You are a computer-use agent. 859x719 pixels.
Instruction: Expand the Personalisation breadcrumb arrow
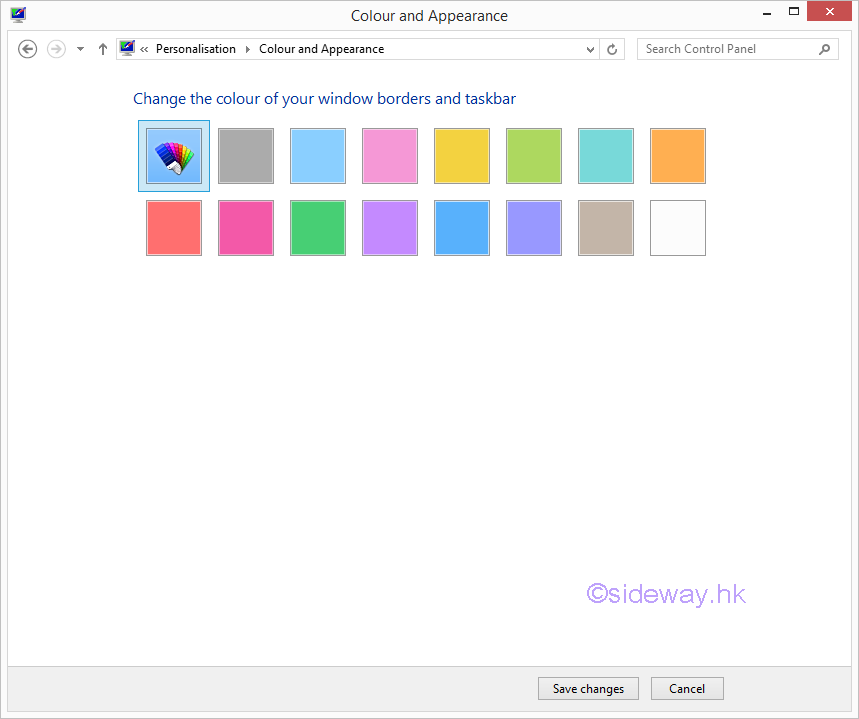(x=248, y=49)
